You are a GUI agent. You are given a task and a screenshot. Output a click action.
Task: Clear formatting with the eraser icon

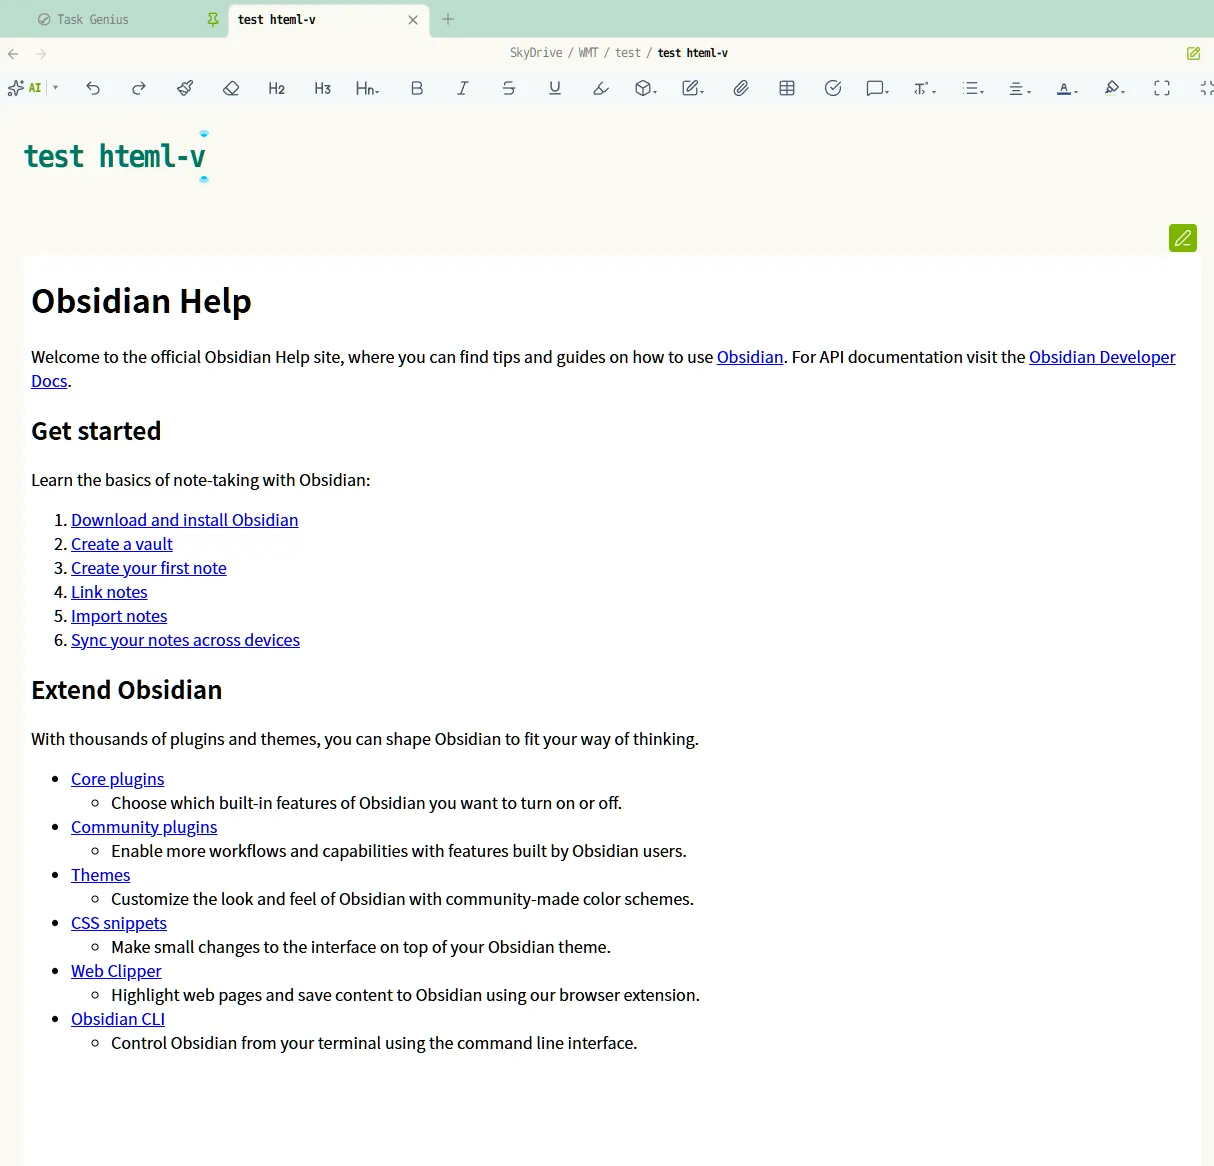(231, 88)
